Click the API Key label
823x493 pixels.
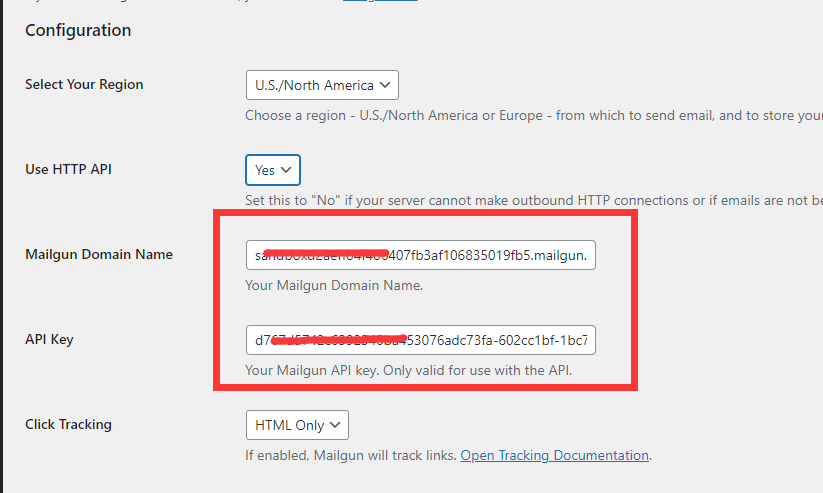tap(49, 340)
